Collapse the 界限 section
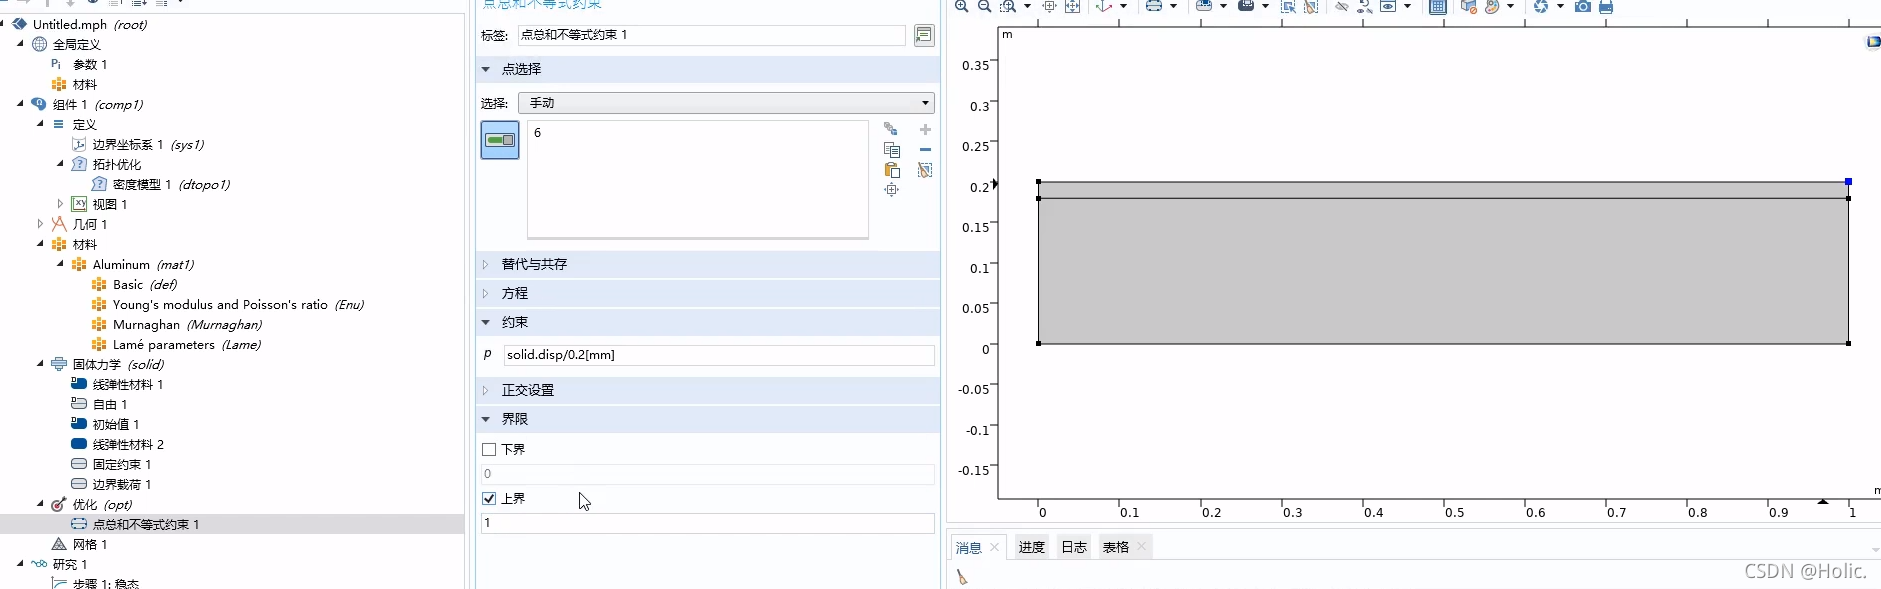This screenshot has width=1881, height=589. pyautogui.click(x=486, y=419)
